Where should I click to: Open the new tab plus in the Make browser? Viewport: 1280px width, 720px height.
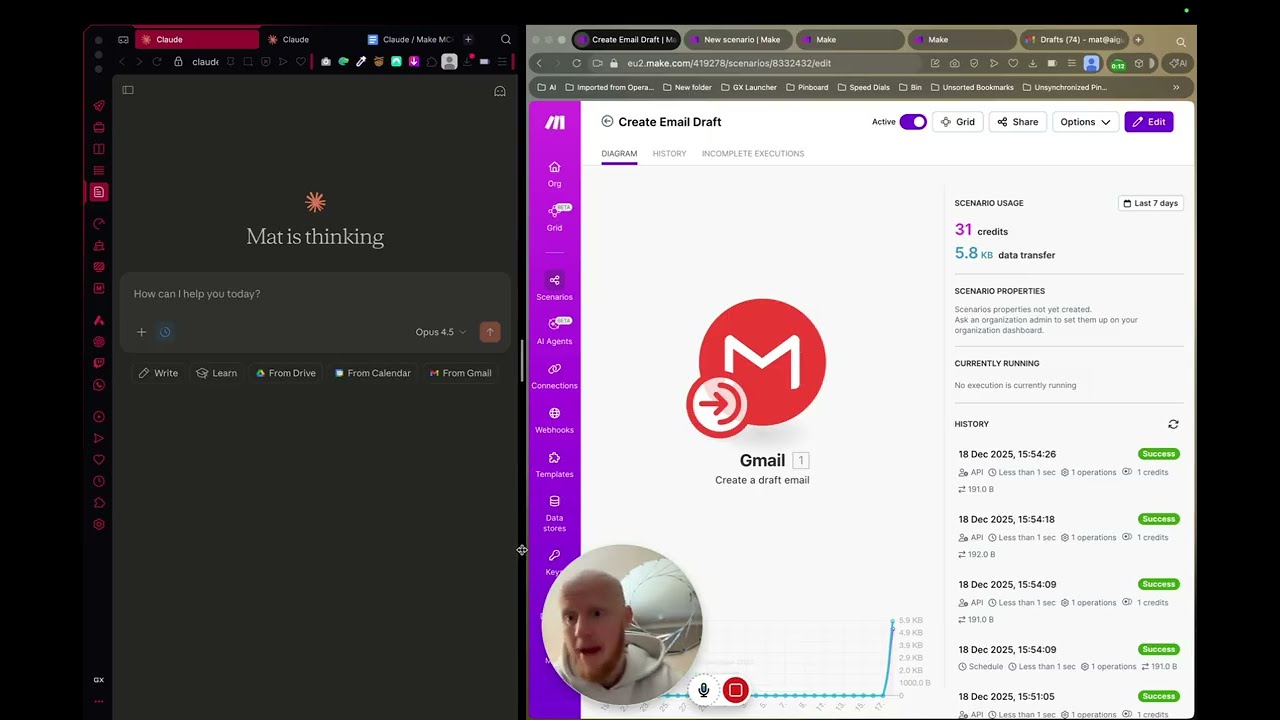point(1138,40)
